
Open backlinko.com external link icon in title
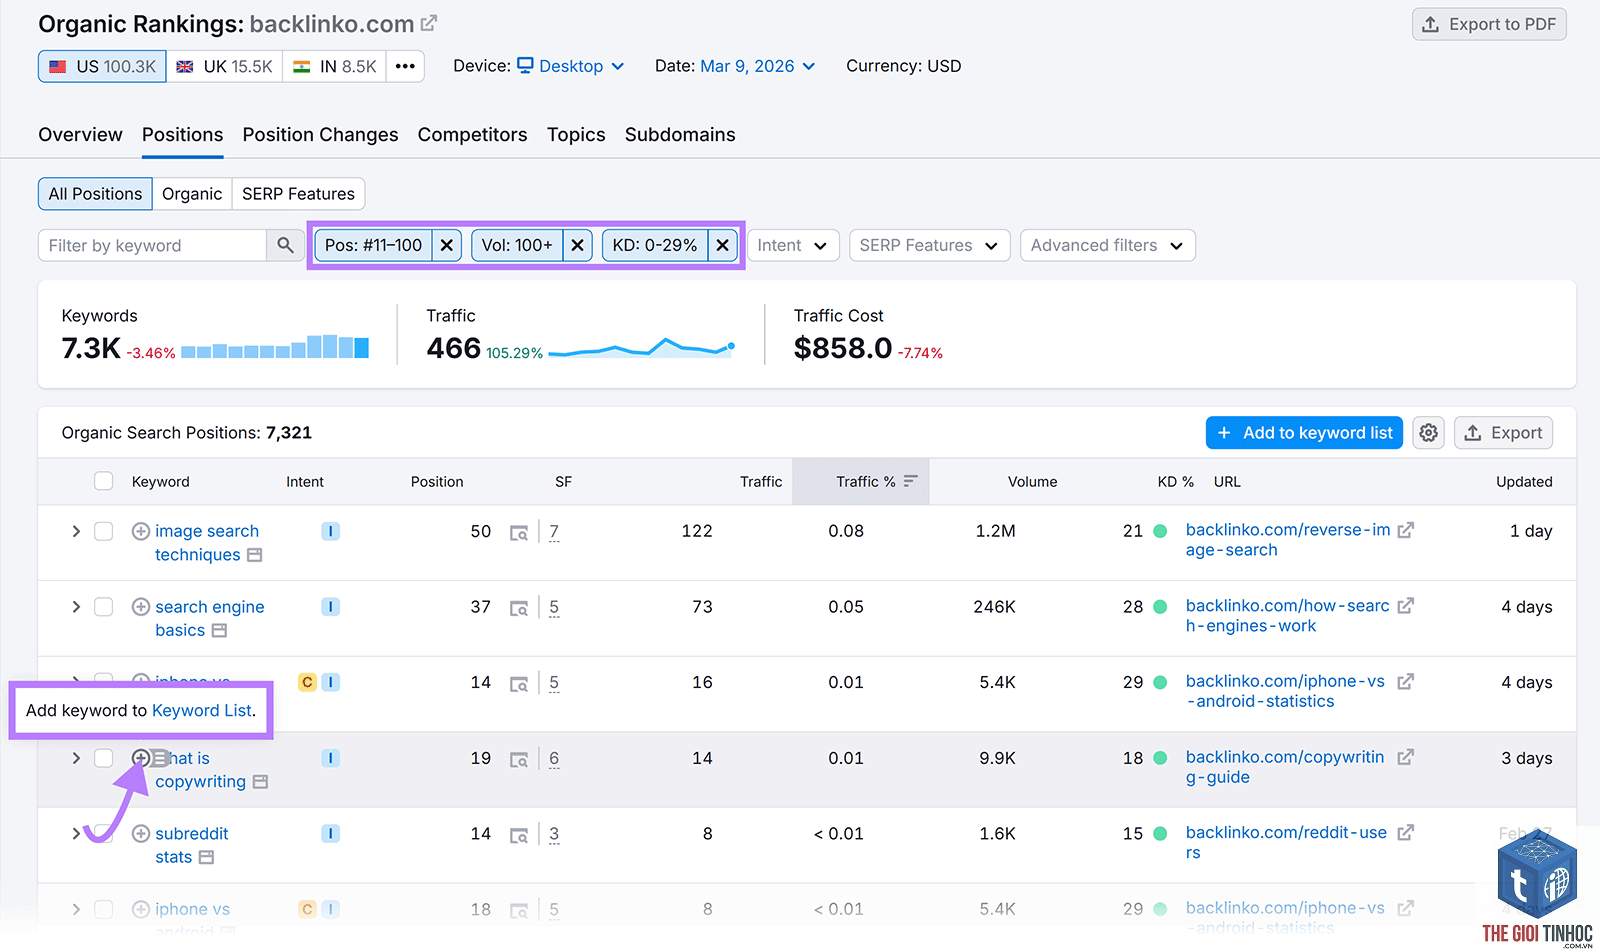pos(429,22)
